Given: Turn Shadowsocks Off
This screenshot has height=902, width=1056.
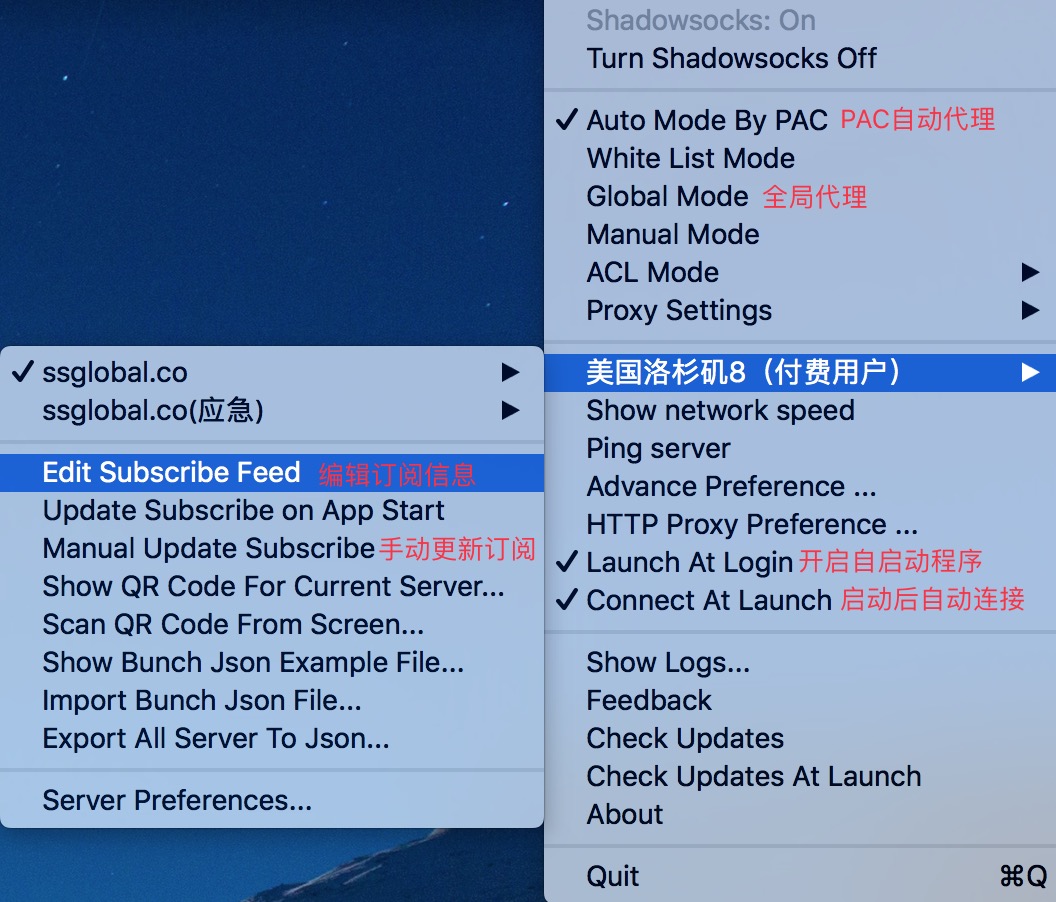Looking at the screenshot, I should pyautogui.click(x=799, y=59).
